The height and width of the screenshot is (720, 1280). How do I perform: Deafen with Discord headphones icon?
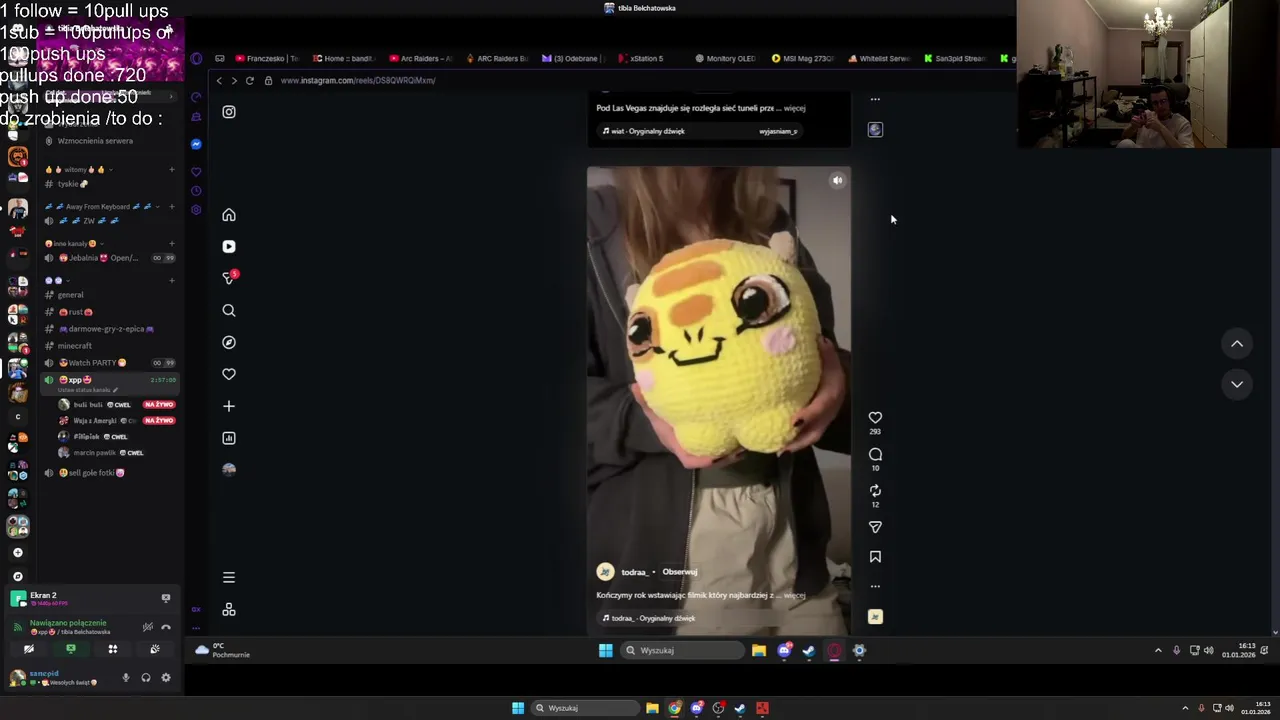(146, 678)
